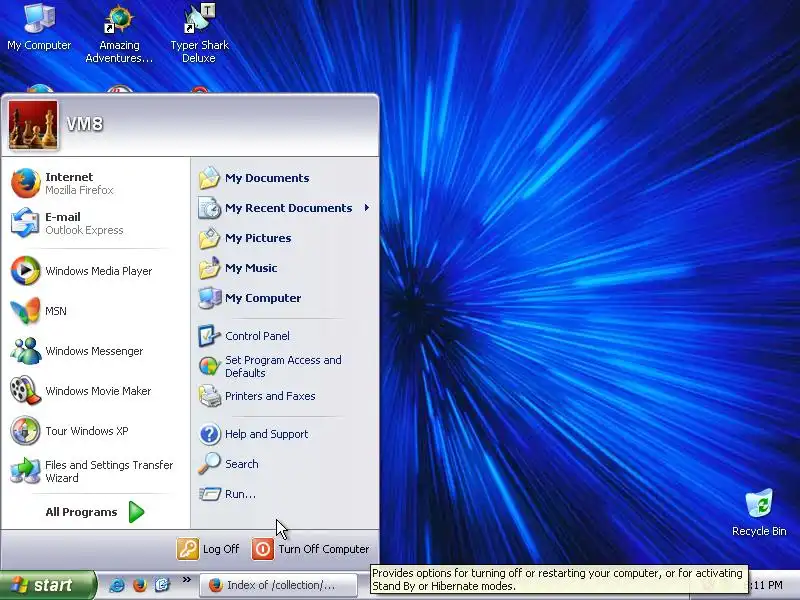Screen dimensions: 800x600
Task: Open Windows Messenger icon
Action: click(x=25, y=351)
